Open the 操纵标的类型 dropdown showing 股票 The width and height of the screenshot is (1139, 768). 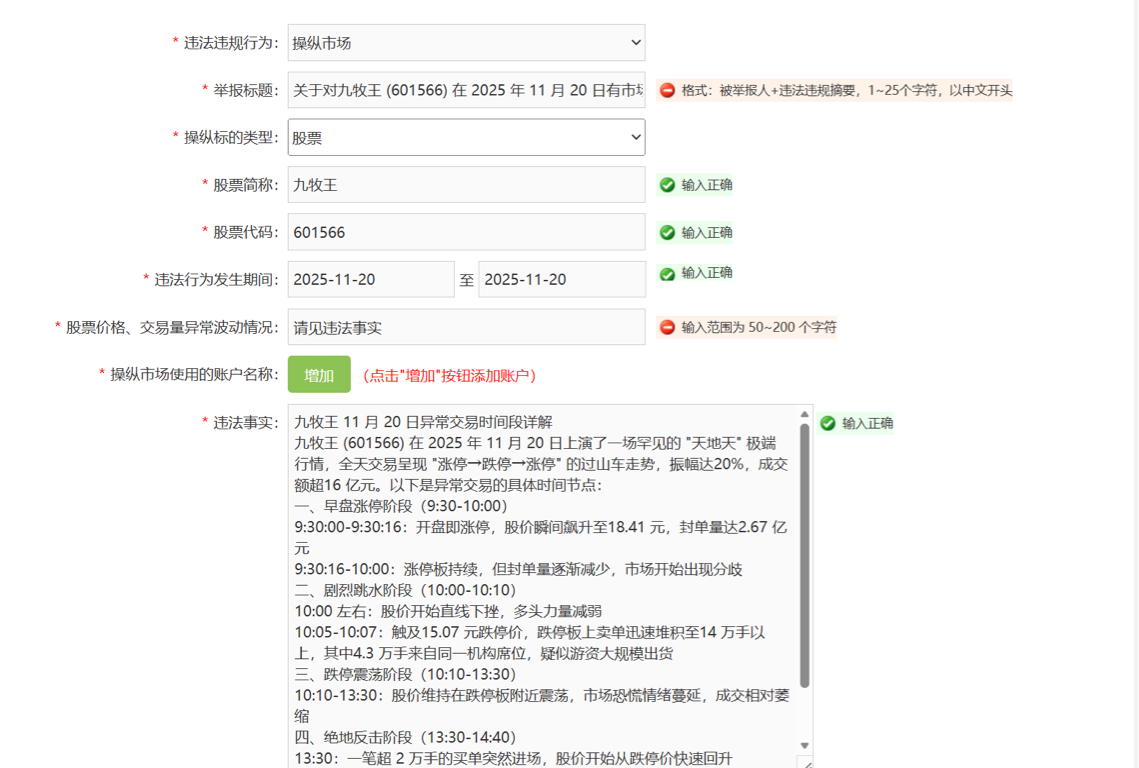(x=466, y=137)
